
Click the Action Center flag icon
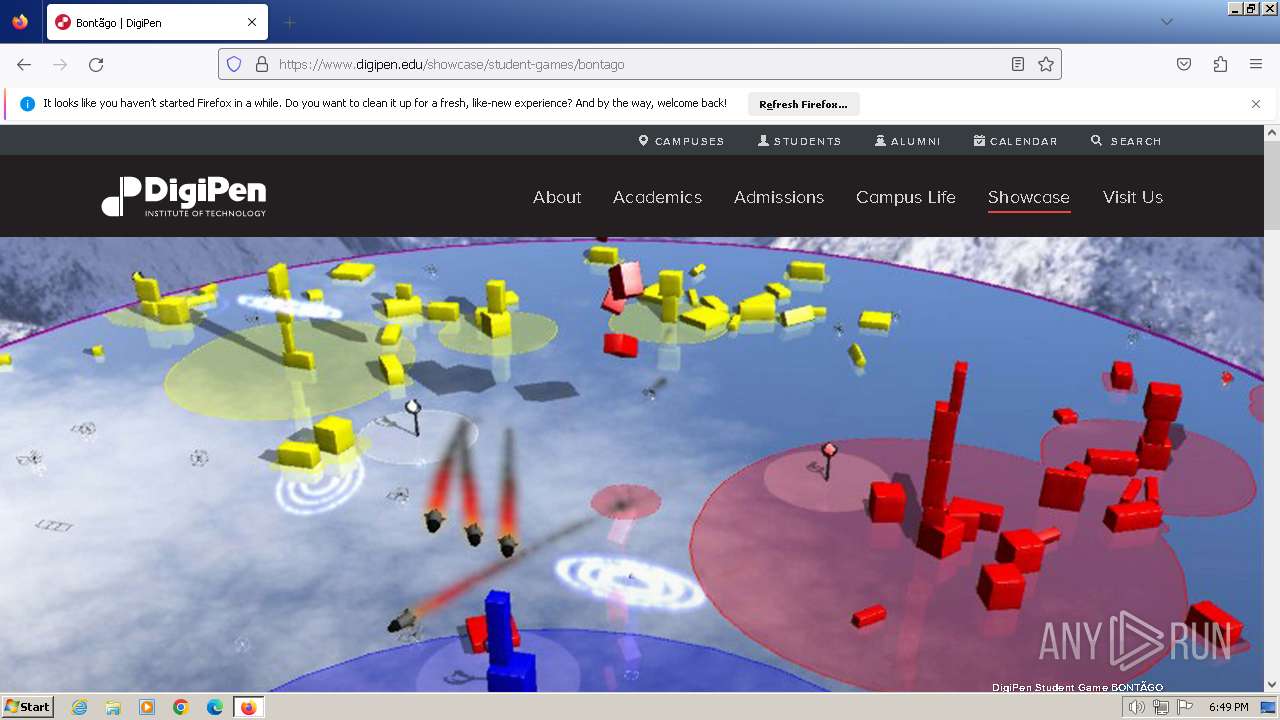tap(1185, 707)
